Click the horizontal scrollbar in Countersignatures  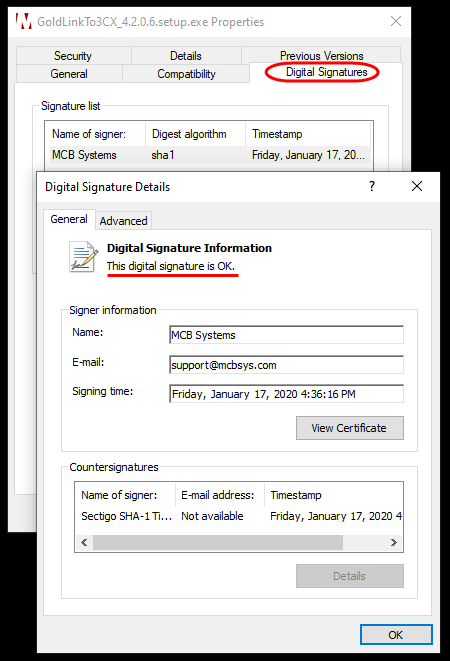click(218, 543)
